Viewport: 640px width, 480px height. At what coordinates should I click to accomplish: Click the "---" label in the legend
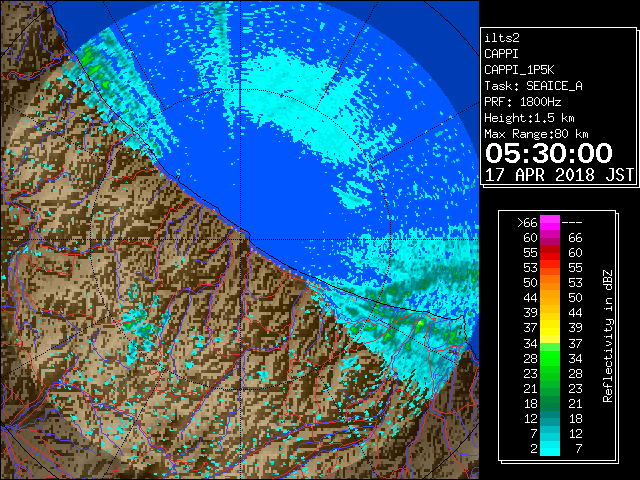(x=572, y=223)
